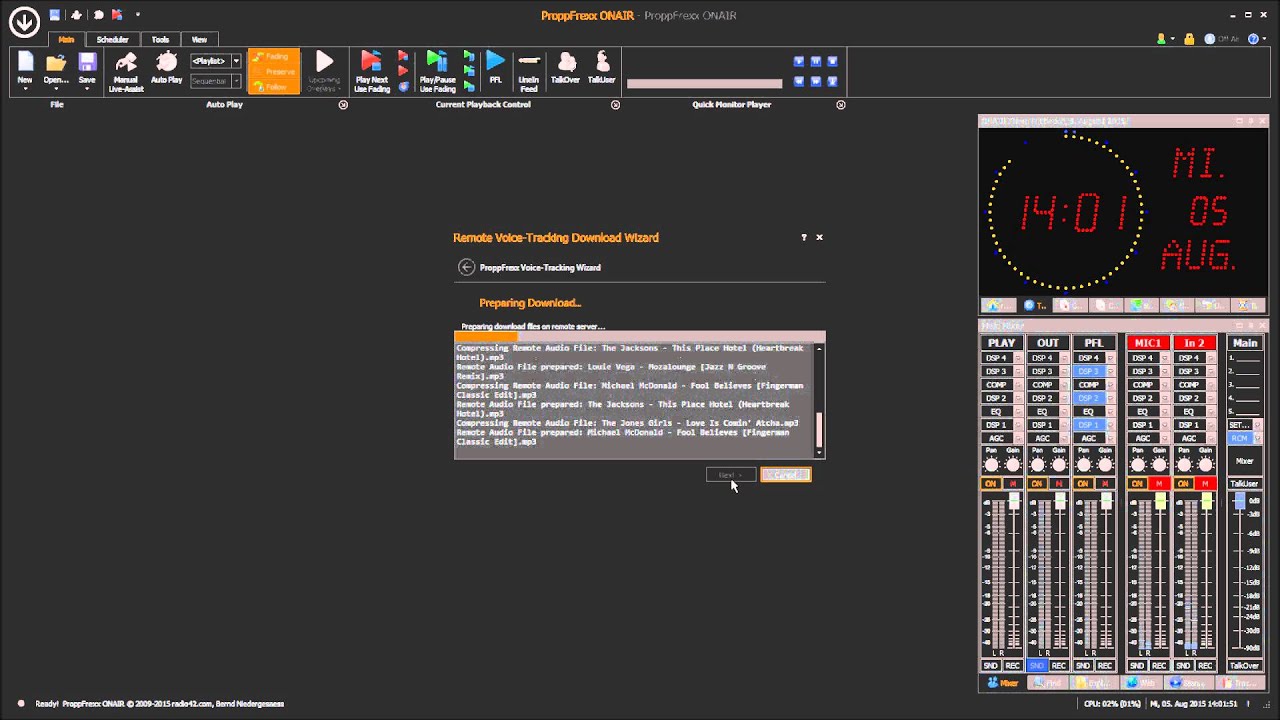
Task: Click the Open folder icon
Action: point(56,62)
